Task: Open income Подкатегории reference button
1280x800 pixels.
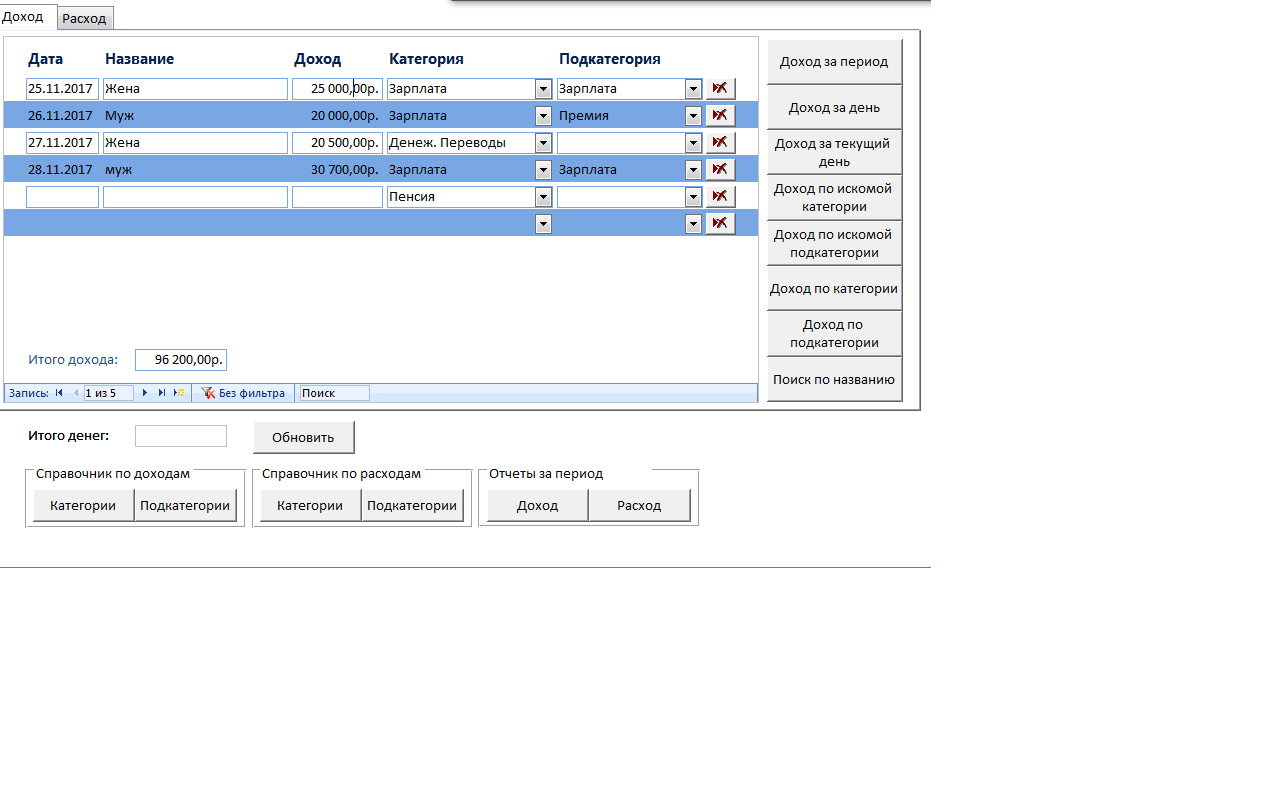Action: point(185,505)
